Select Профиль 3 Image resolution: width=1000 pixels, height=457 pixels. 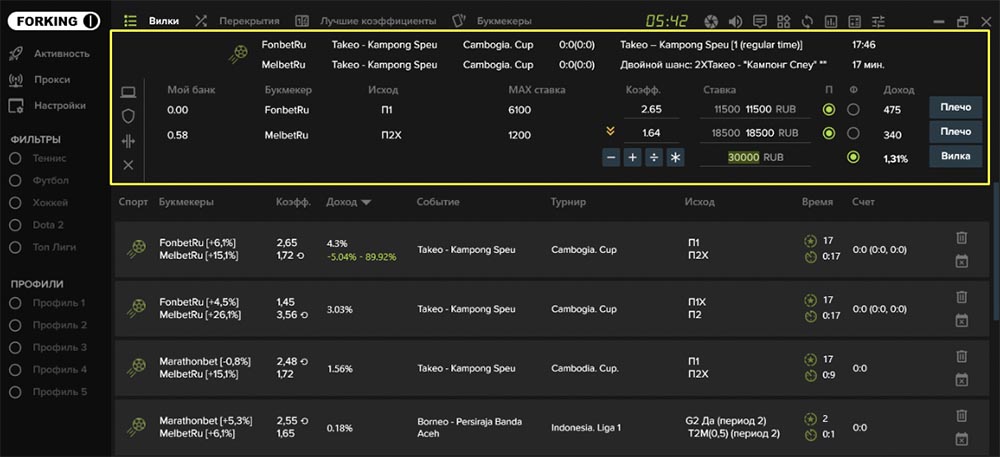[x=16, y=347]
